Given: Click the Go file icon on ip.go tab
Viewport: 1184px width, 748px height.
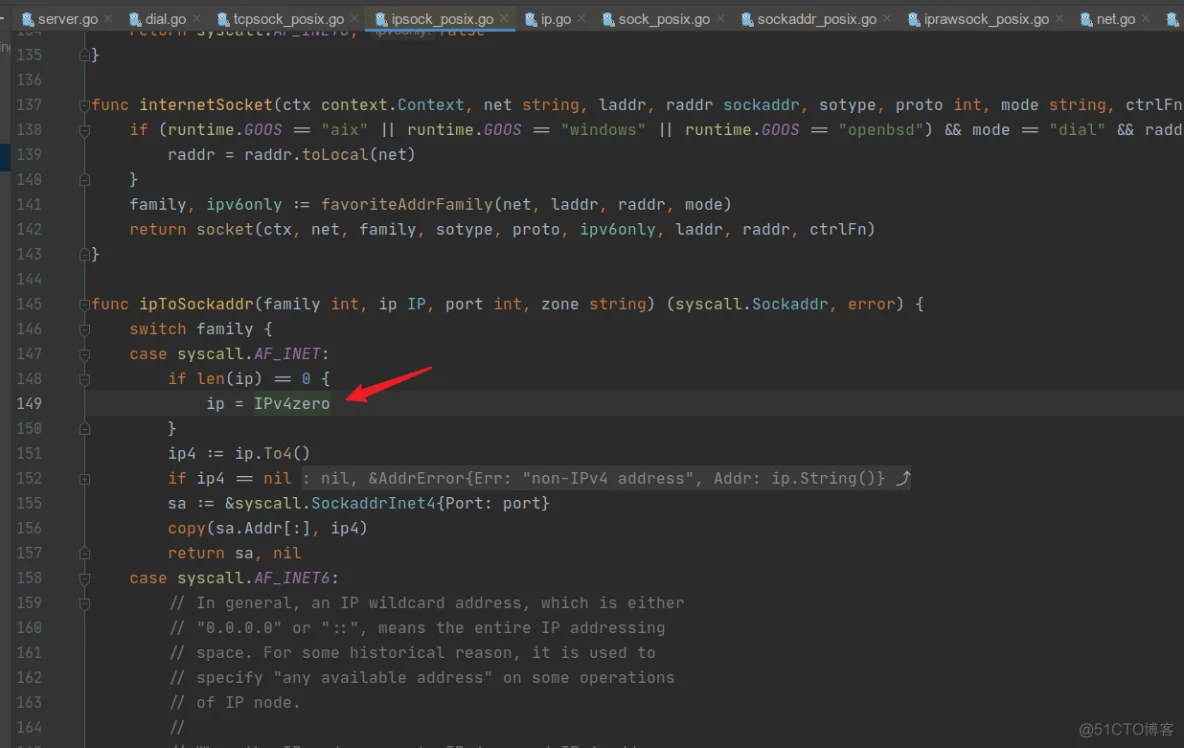Looking at the screenshot, I should click(531, 20).
